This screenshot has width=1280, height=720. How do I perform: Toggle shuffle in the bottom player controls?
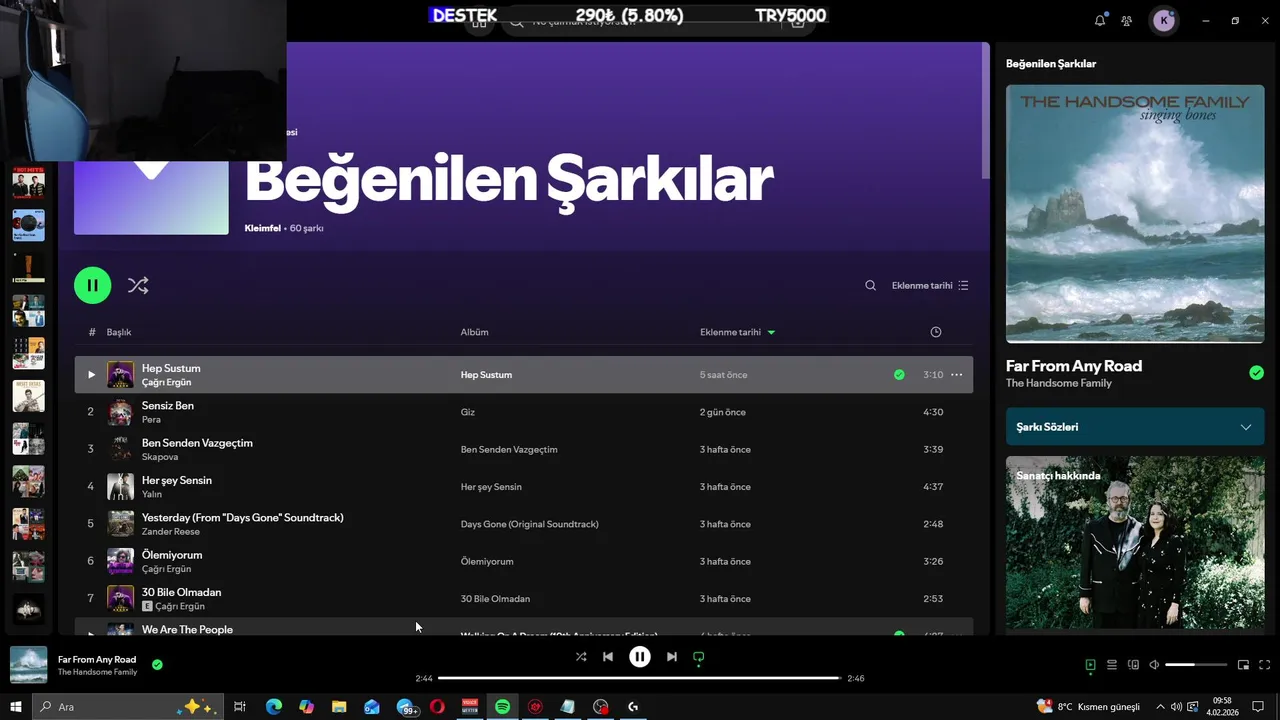point(581,657)
